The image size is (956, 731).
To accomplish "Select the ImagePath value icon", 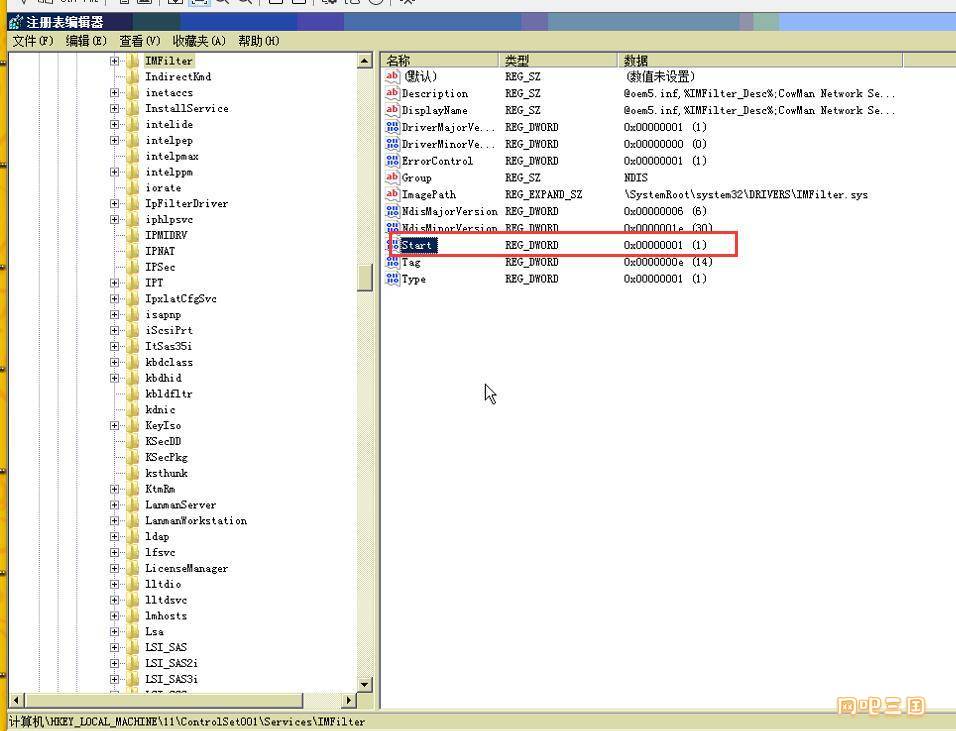I will point(392,194).
